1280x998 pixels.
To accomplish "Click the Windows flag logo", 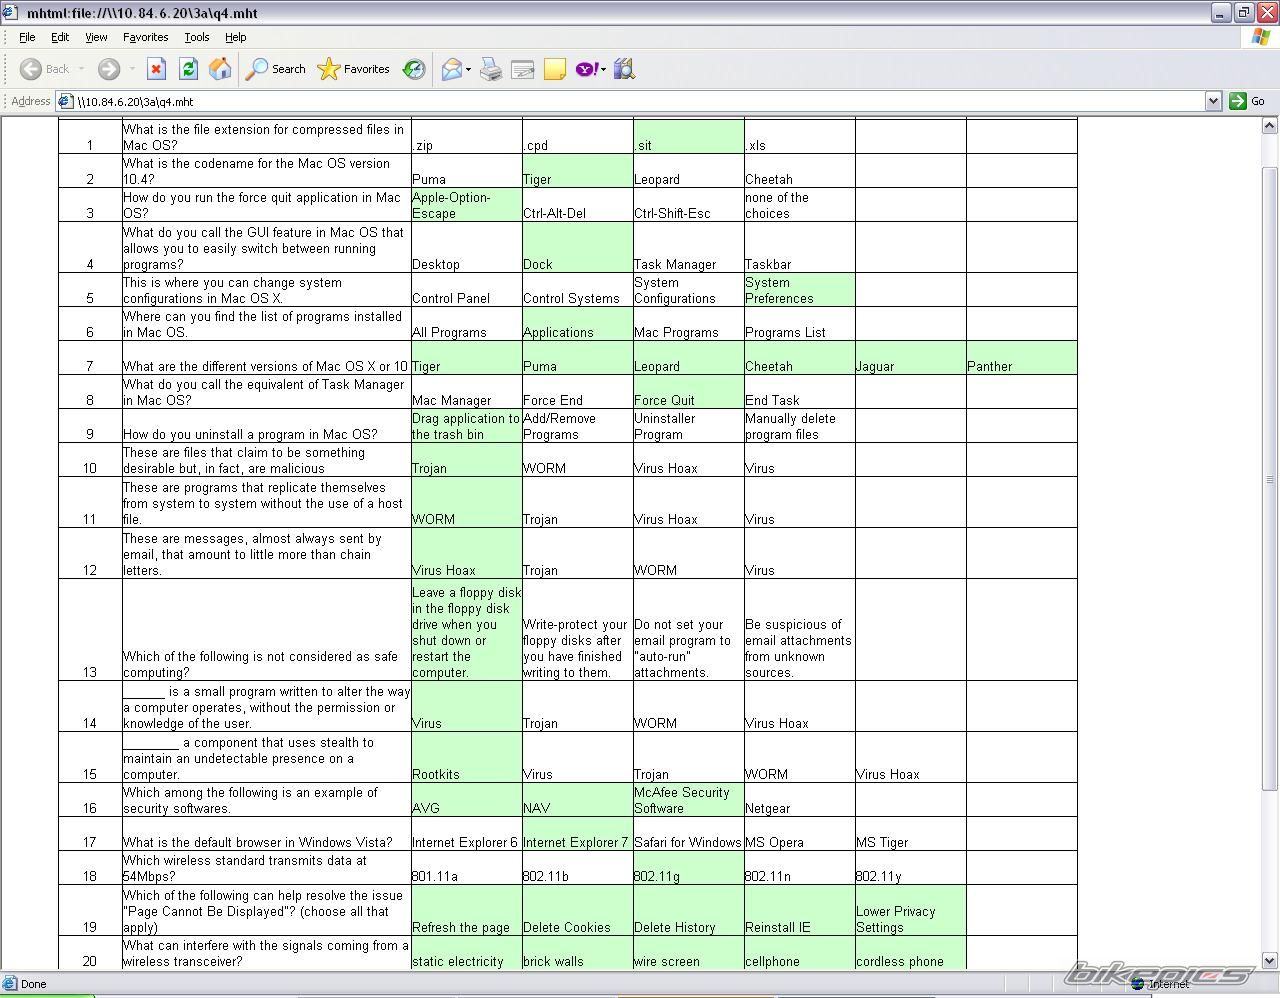I will pos(1261,37).
